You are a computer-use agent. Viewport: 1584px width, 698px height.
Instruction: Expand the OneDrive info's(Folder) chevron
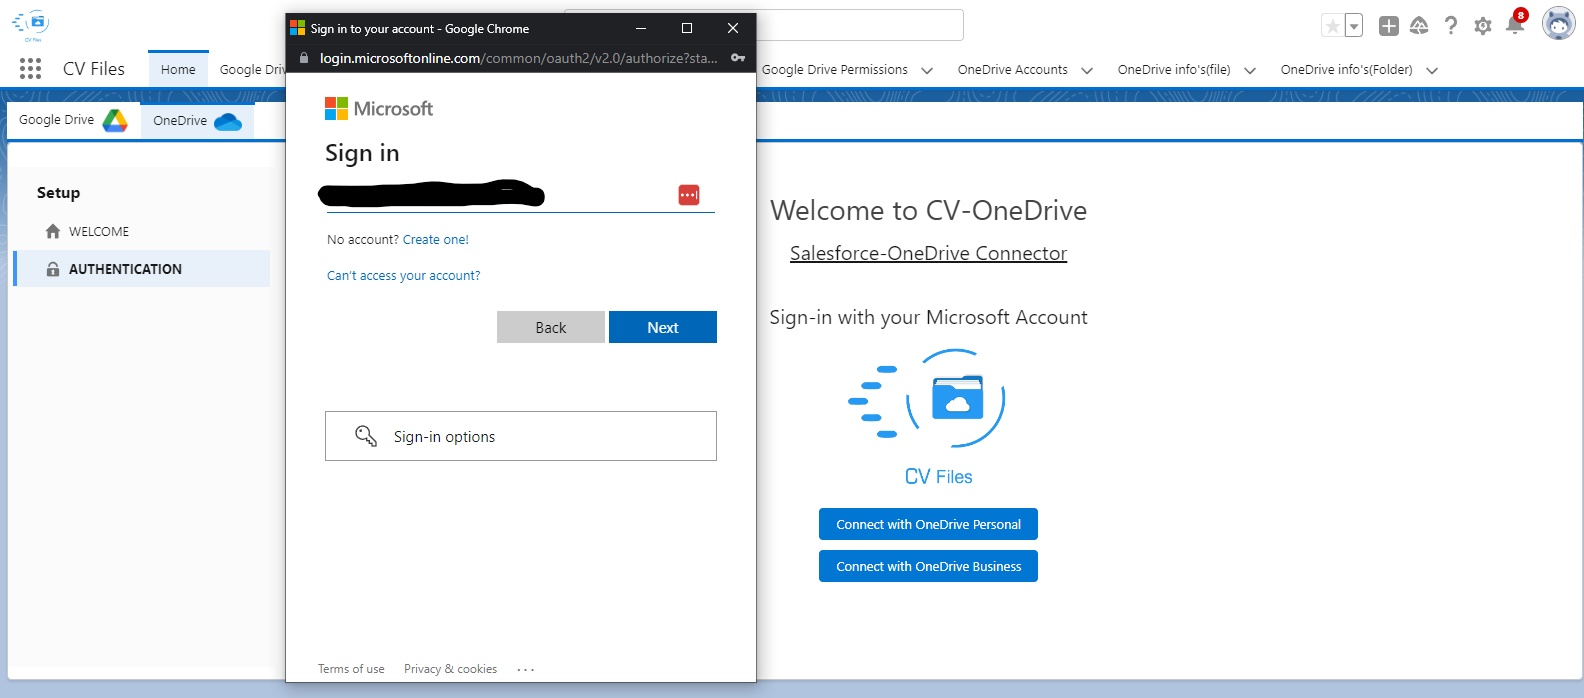(1432, 70)
